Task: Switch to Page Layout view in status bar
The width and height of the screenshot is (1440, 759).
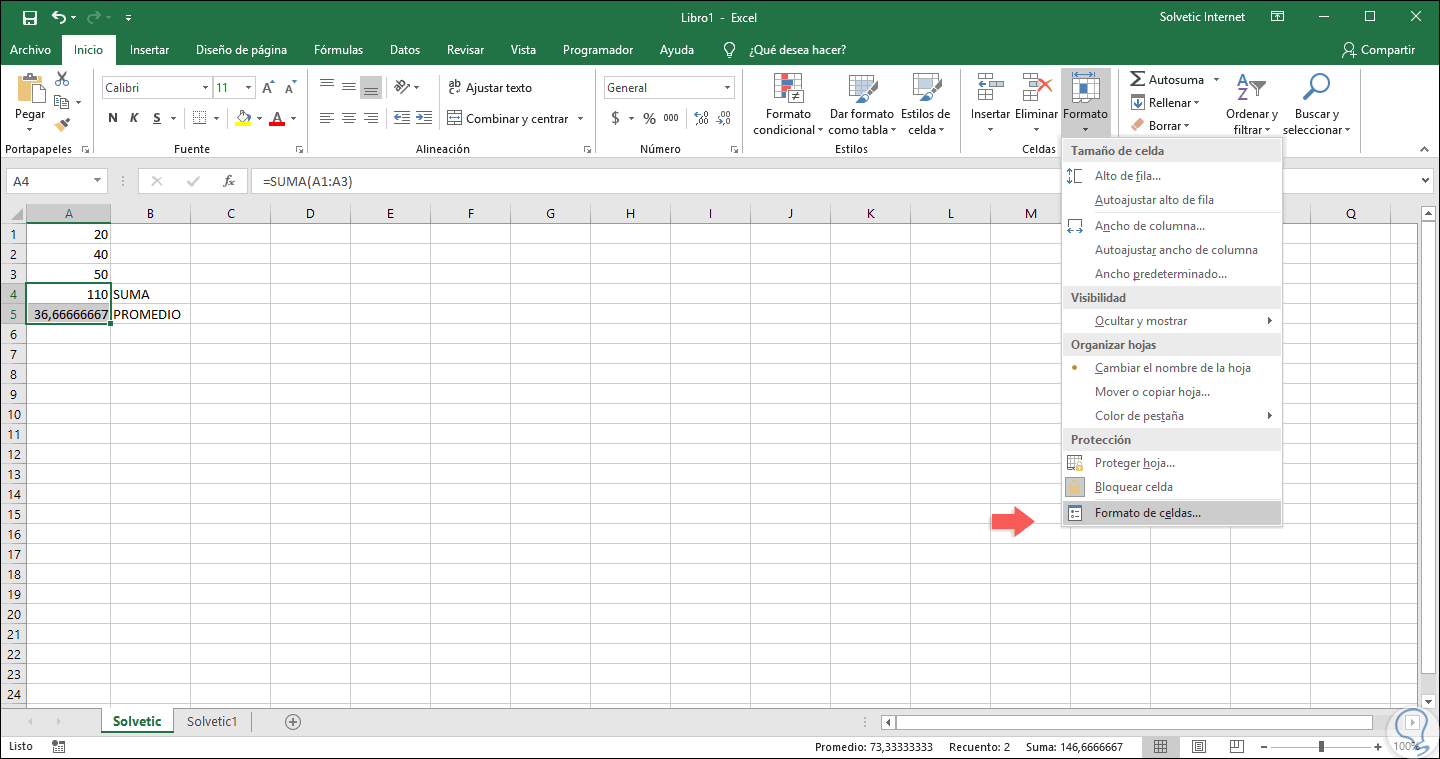Action: coord(1198,746)
